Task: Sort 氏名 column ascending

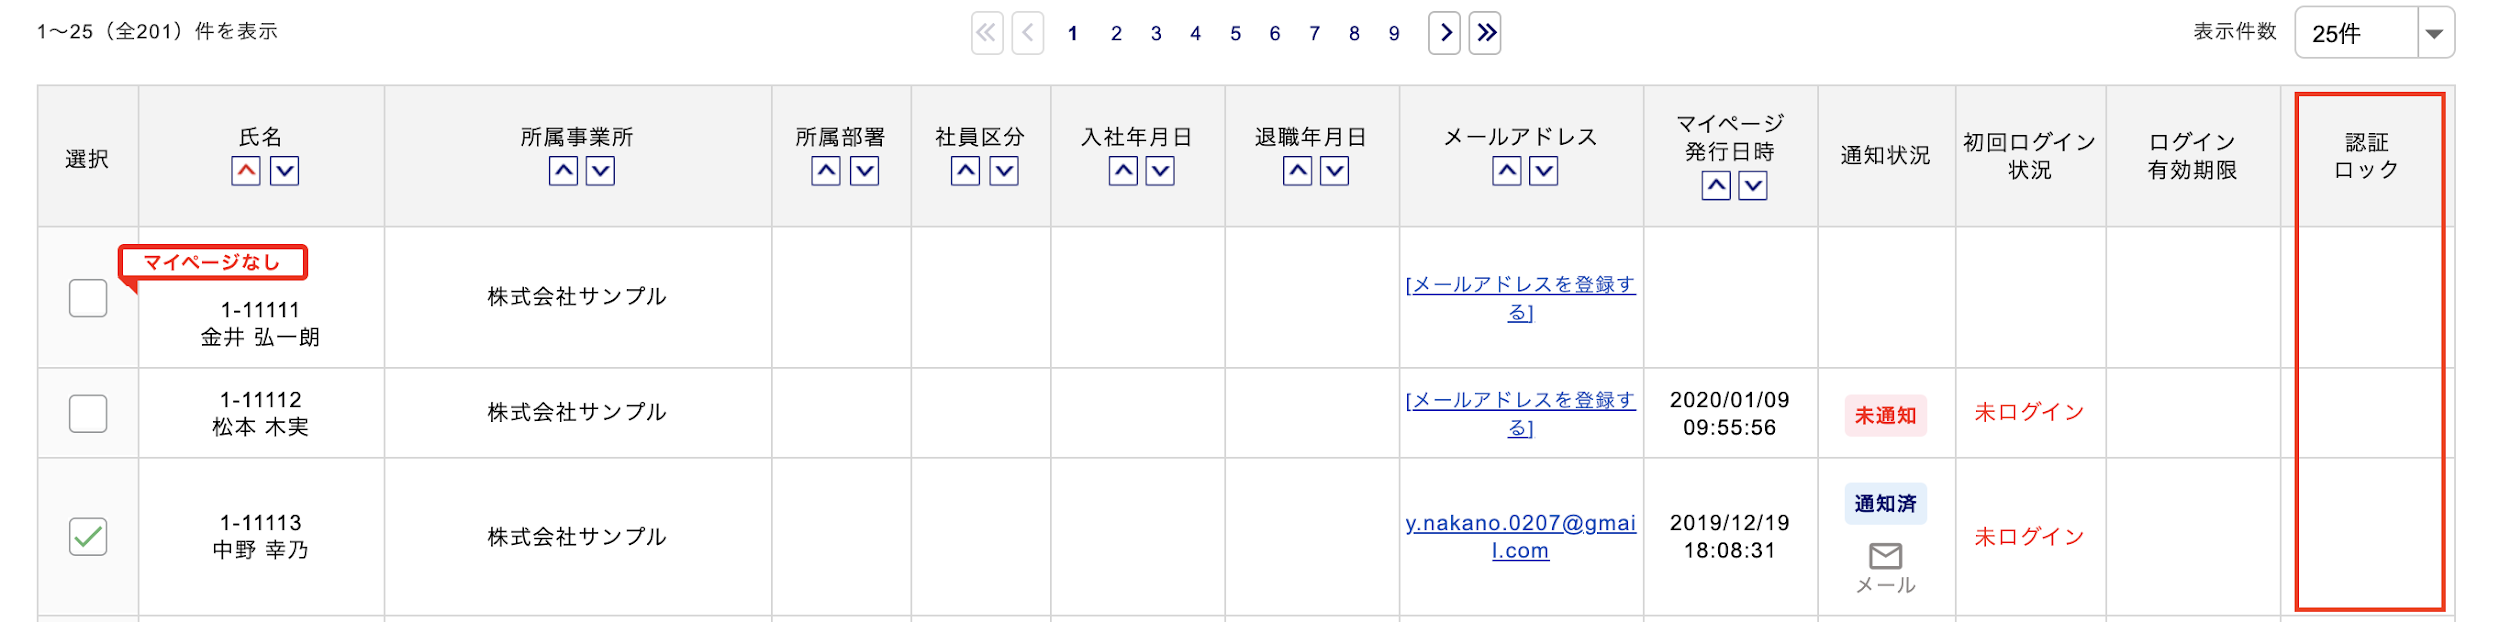Action: (246, 171)
